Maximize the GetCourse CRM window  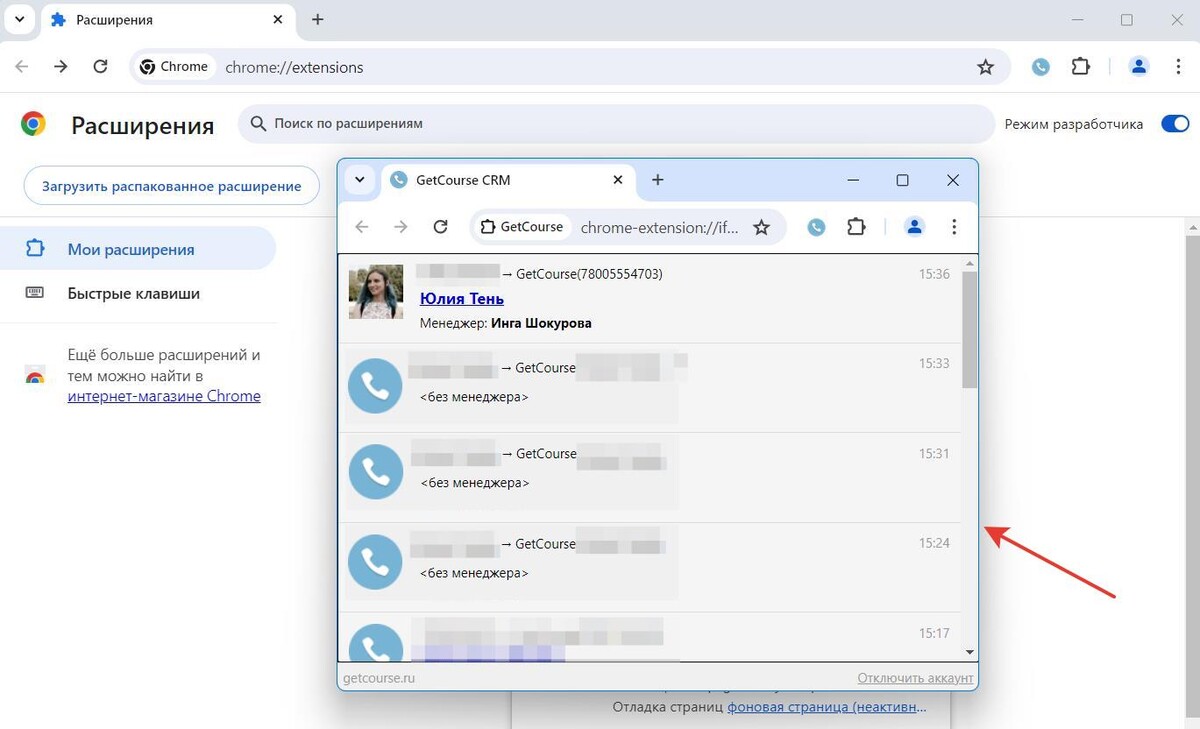902,180
